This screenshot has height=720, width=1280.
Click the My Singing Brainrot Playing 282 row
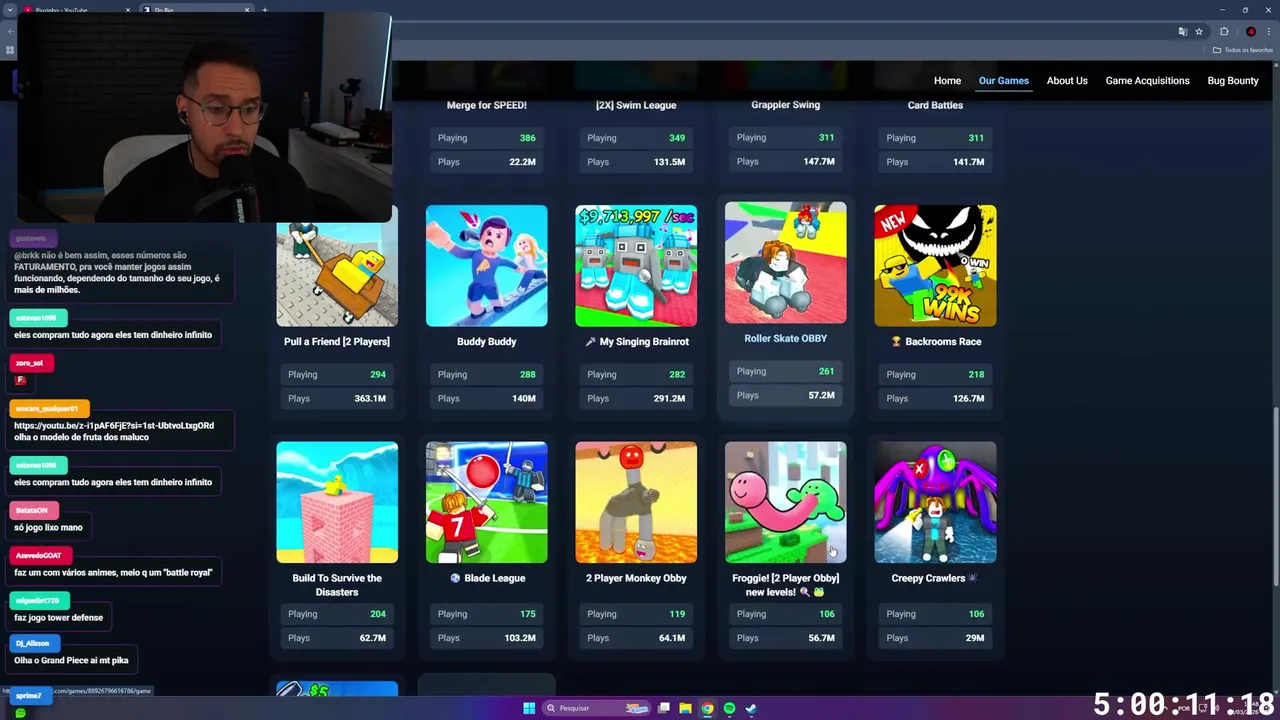pos(636,374)
